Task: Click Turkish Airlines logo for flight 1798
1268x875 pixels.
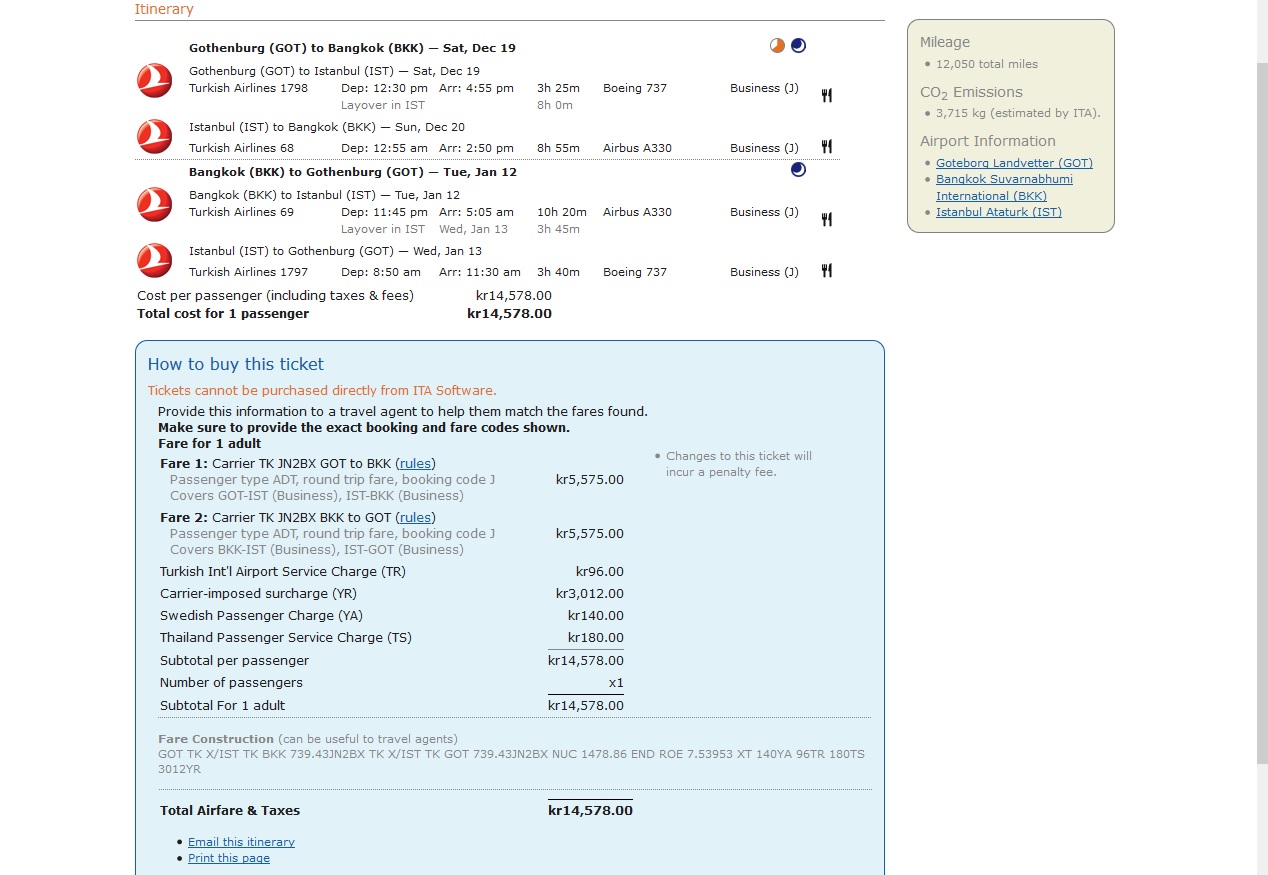Action: (x=154, y=80)
